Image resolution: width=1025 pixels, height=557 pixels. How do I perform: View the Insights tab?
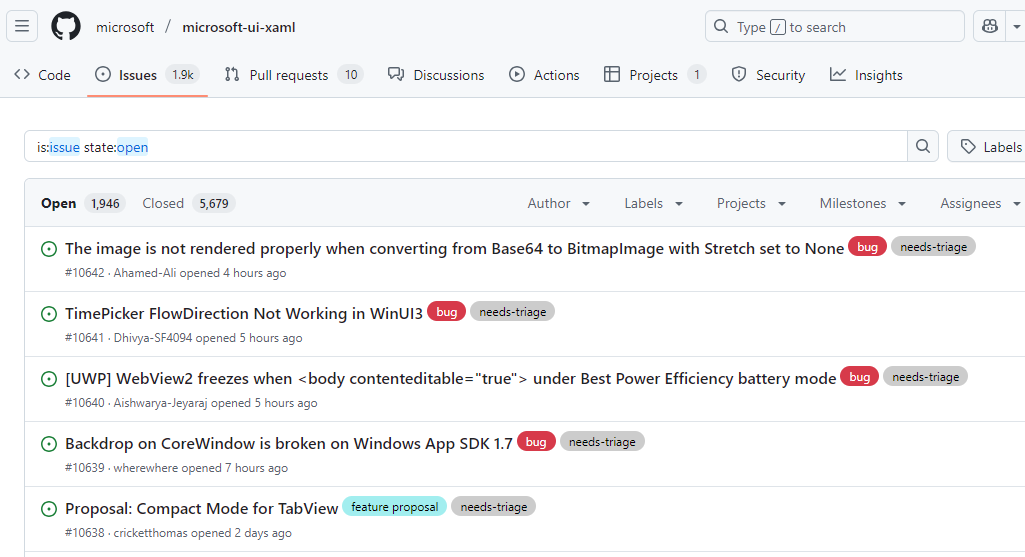(866, 75)
